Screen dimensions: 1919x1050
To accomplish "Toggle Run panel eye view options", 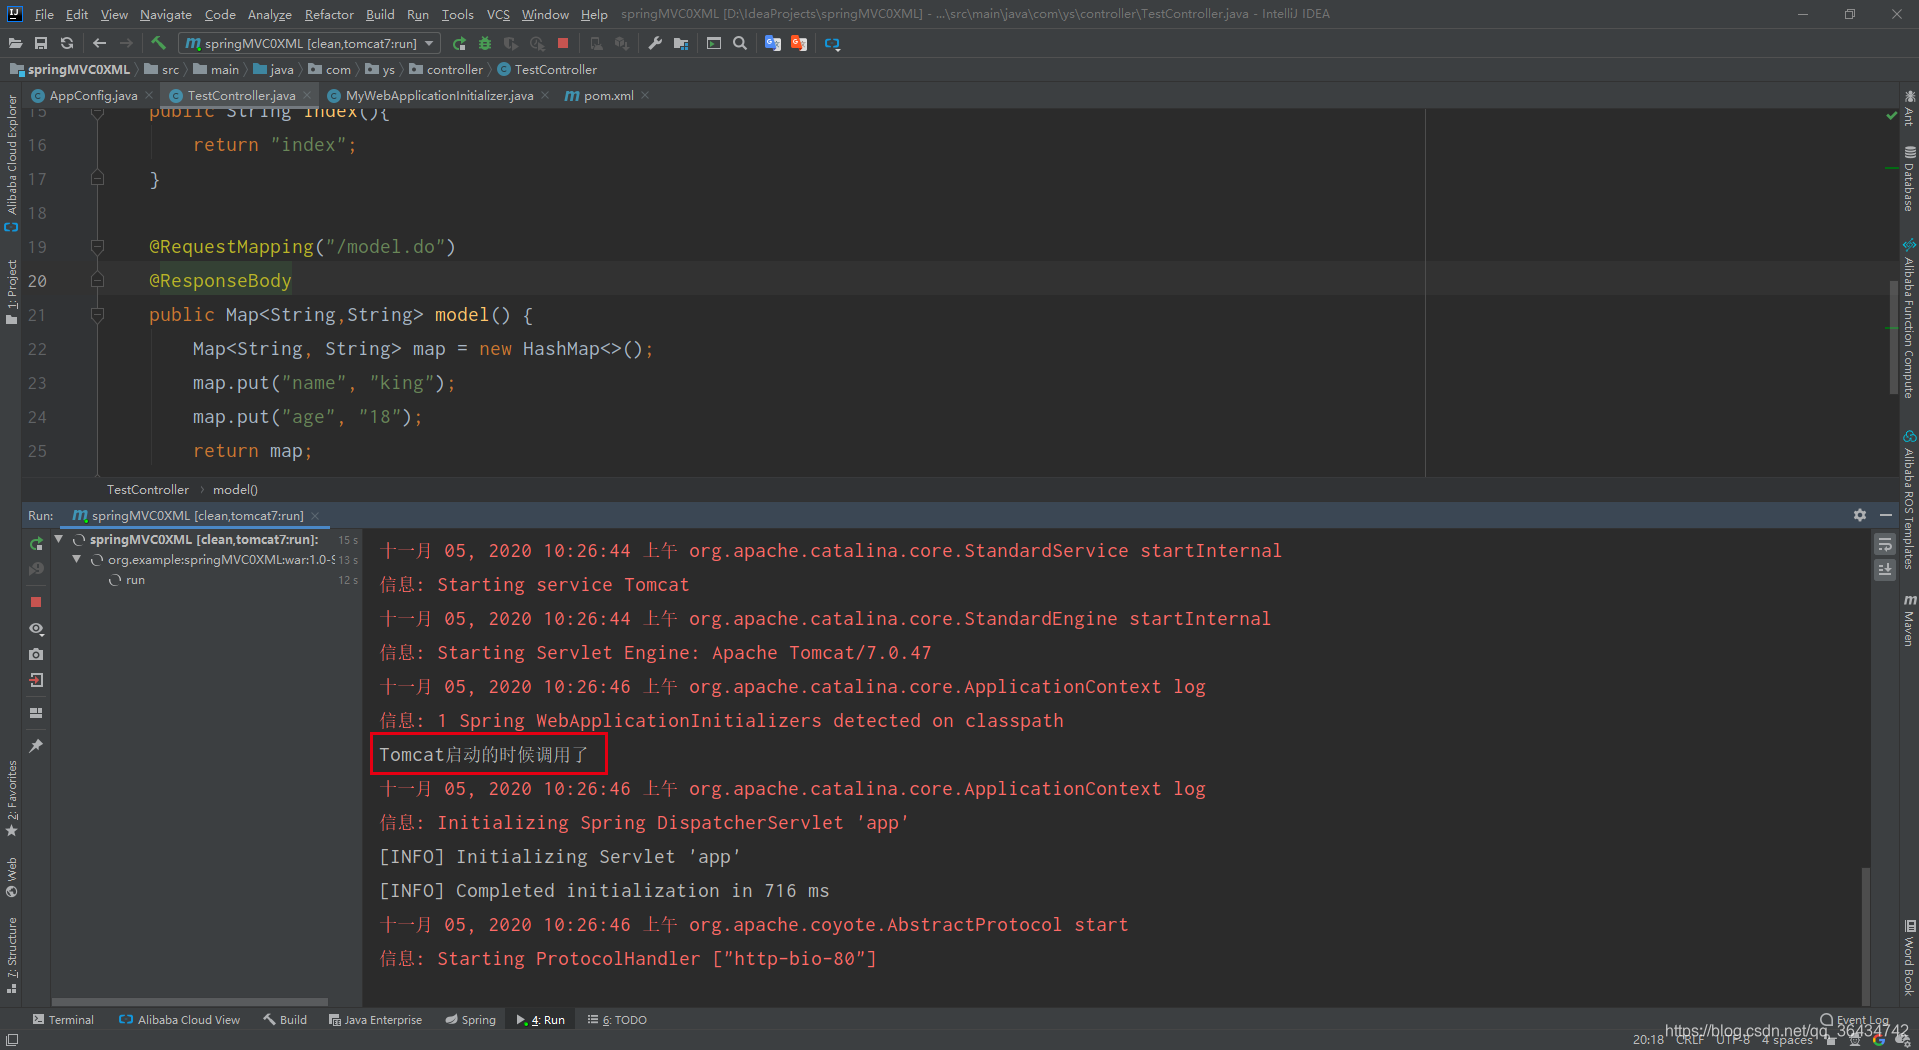I will (36, 629).
